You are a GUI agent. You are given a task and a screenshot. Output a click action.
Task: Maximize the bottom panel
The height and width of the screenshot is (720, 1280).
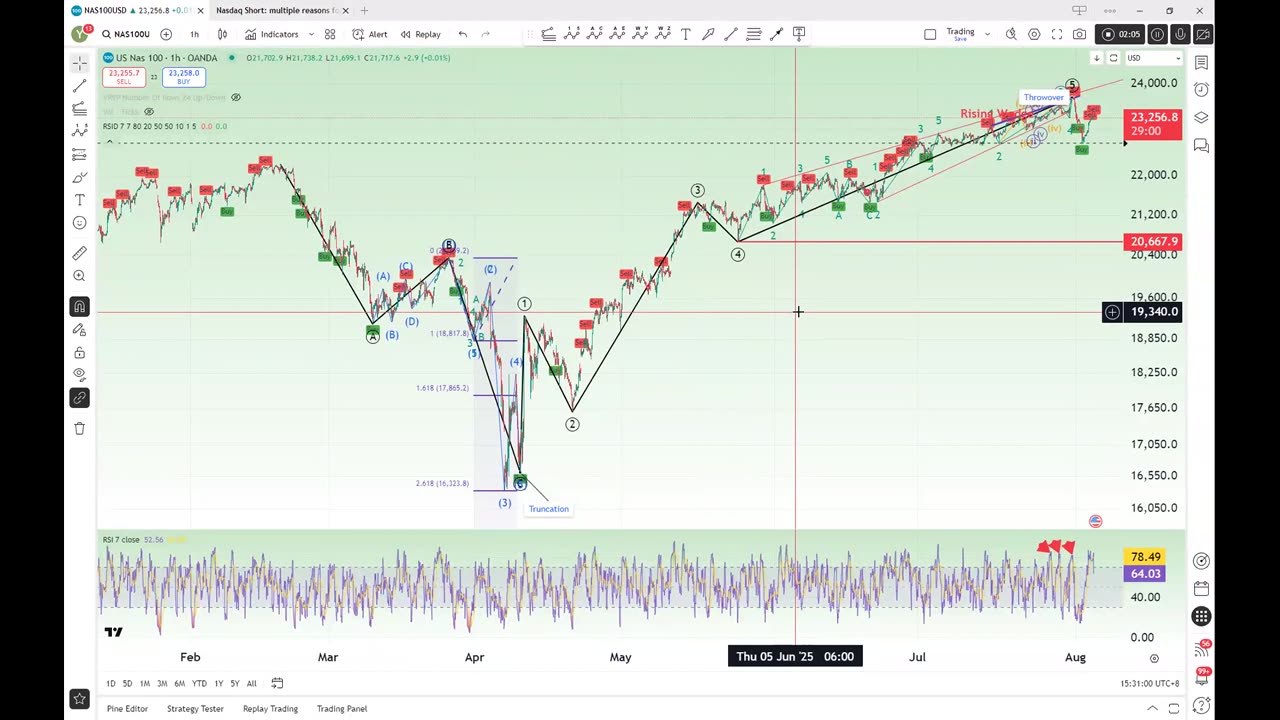[1174, 709]
